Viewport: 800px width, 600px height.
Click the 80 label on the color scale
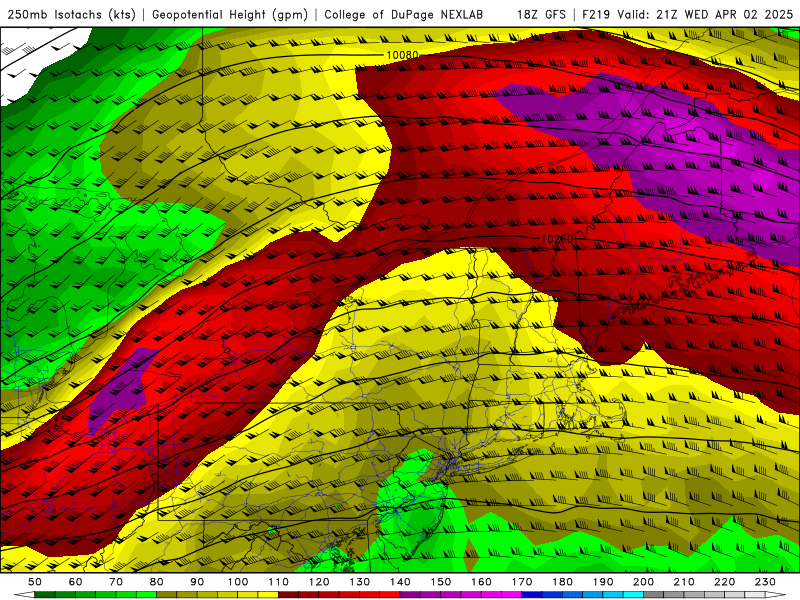[x=157, y=582]
